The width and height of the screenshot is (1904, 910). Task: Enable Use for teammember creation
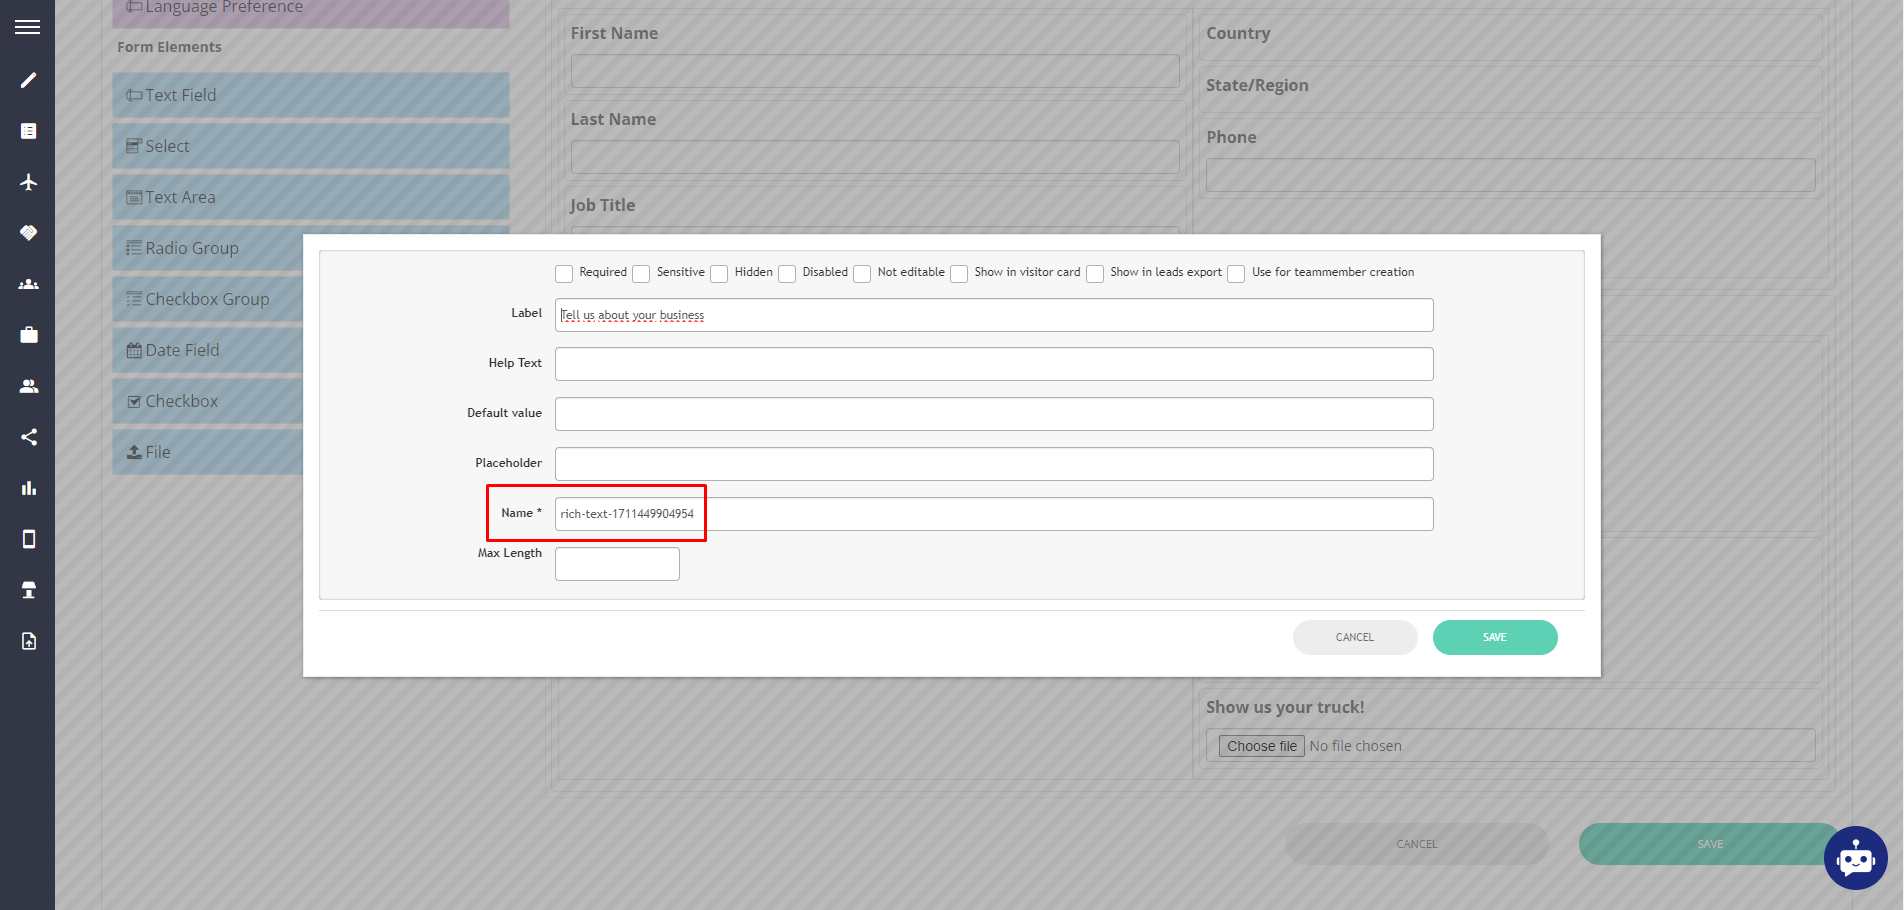(x=1236, y=273)
